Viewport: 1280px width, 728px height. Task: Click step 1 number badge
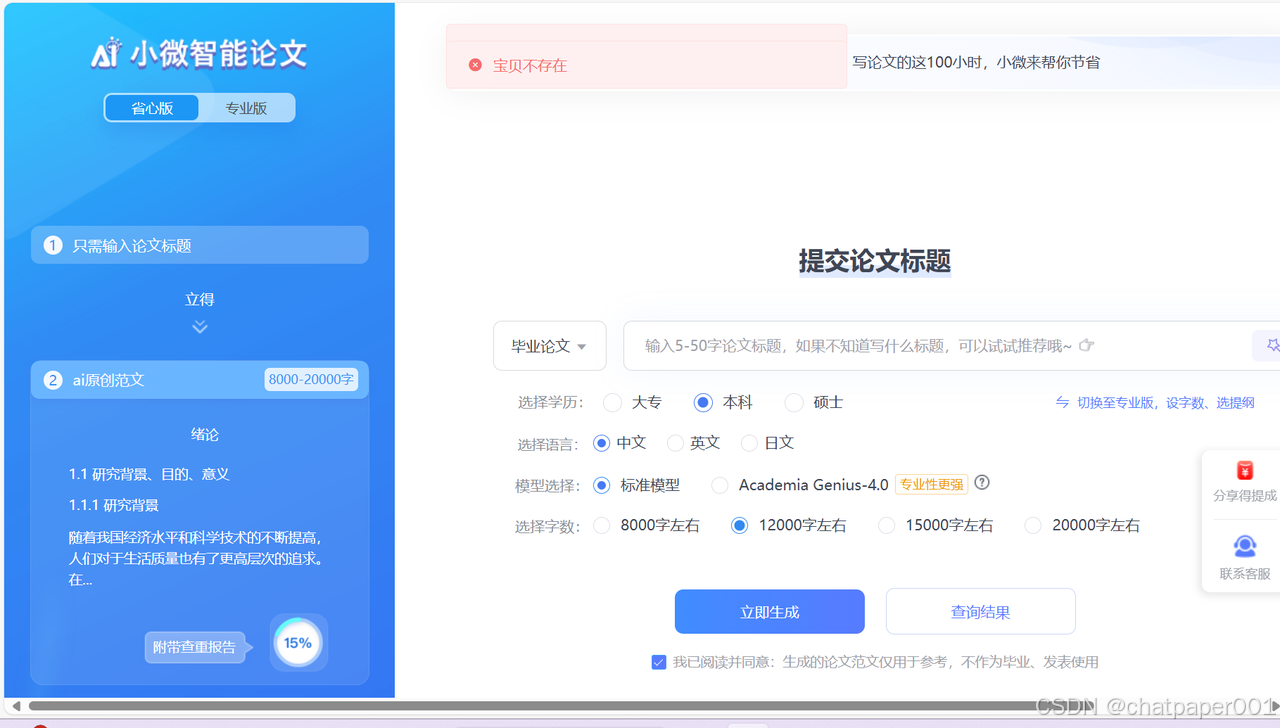(x=53, y=245)
